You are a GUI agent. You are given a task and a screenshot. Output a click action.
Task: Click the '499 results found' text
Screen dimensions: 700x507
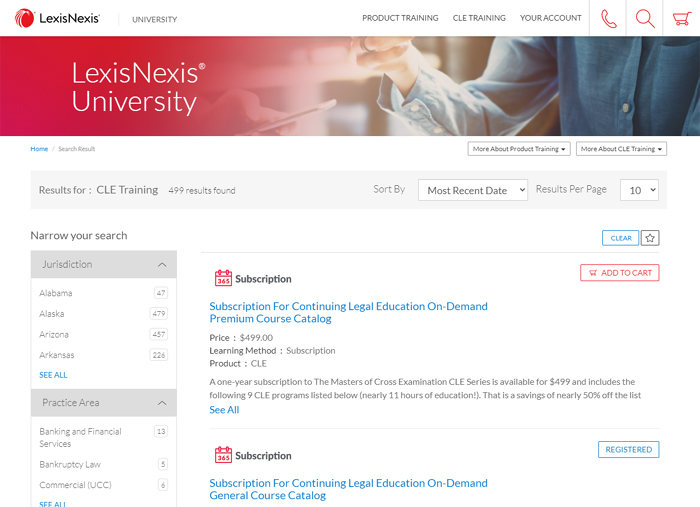(x=202, y=191)
